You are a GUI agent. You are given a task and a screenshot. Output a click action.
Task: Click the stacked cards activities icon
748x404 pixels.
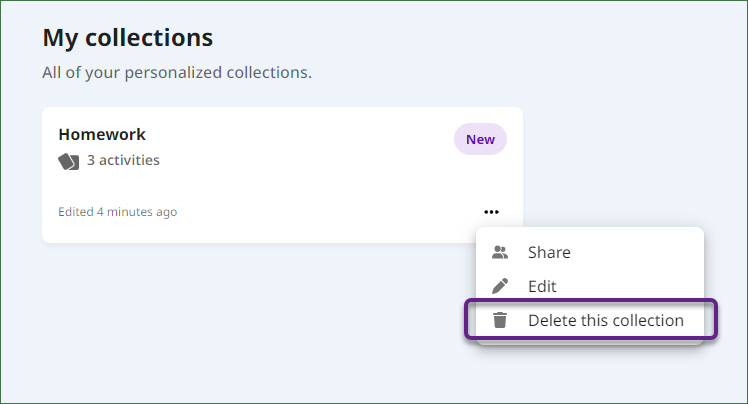click(x=69, y=161)
